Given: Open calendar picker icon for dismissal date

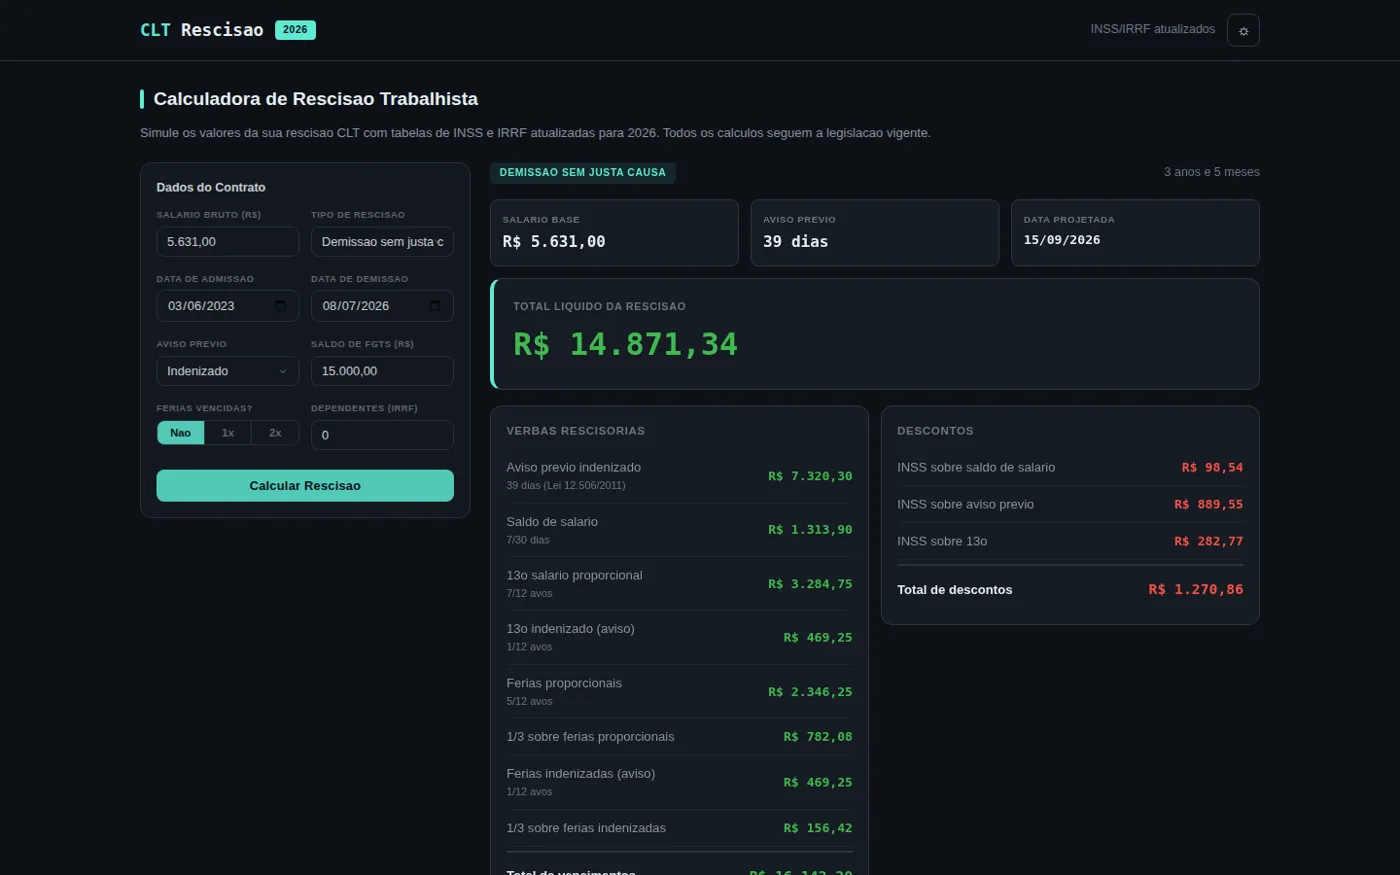Looking at the screenshot, I should [435, 306].
